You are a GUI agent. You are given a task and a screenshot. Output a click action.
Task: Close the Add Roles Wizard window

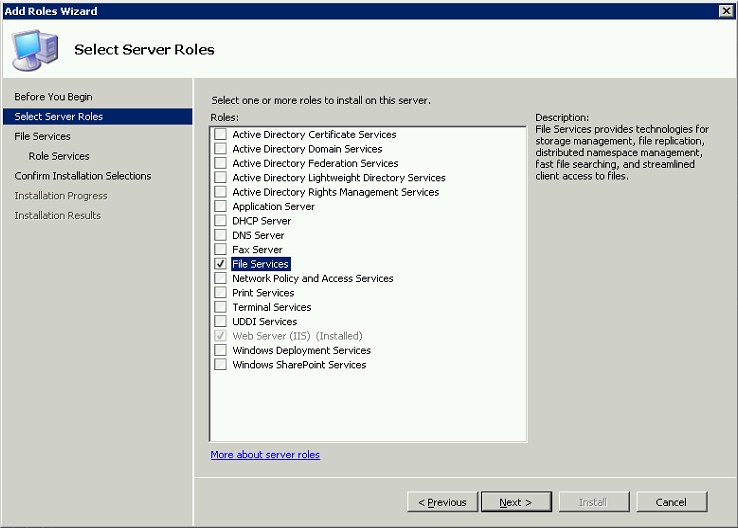click(x=726, y=11)
